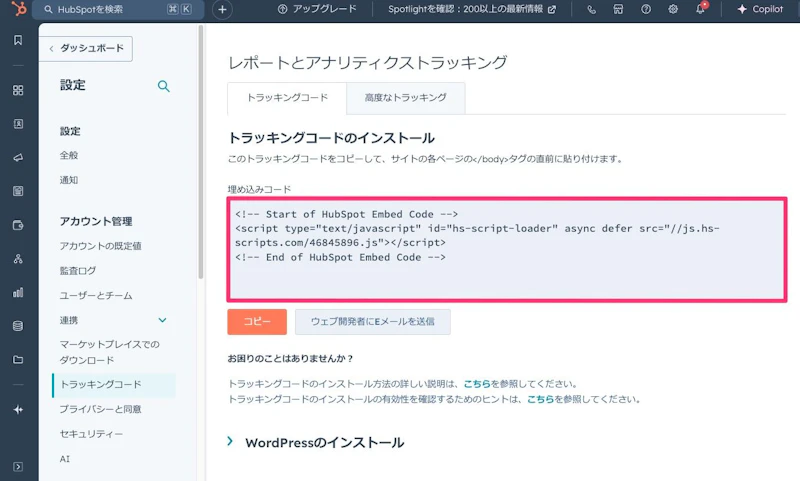Image resolution: width=800 pixels, height=481 pixels.
Task: Open 通知 settings
Action: [x=69, y=180]
